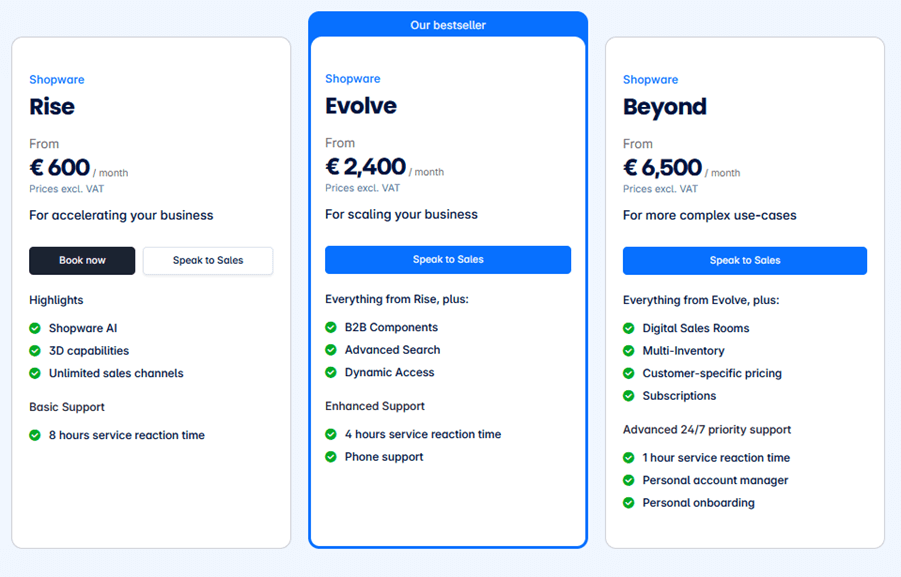Click the checkmark next to Personal onboarding
This screenshot has width=901, height=577.
point(629,503)
